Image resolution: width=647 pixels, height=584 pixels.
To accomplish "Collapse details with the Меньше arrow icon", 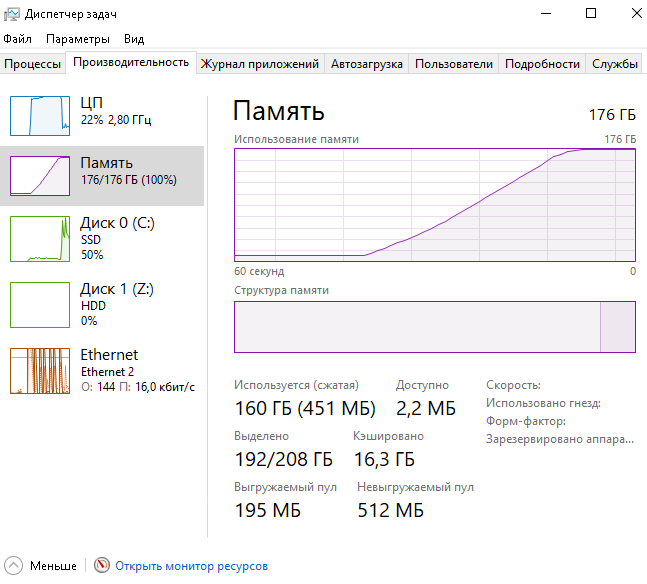I will [14, 566].
